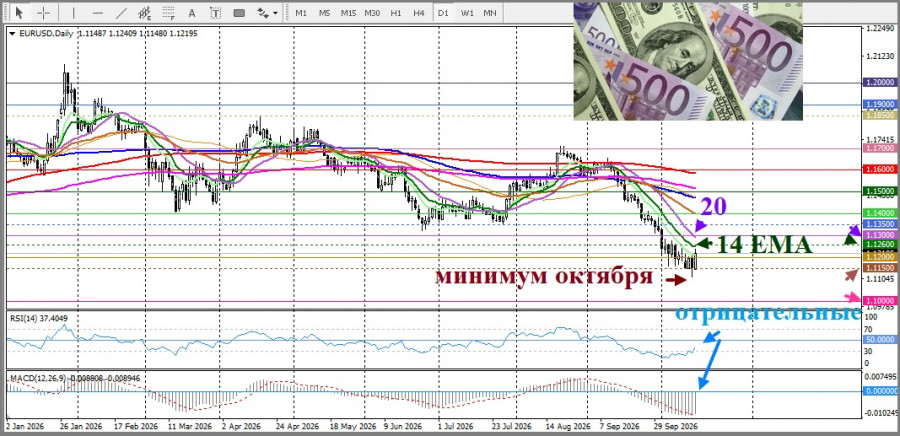Click the '14 Aug 2026' date label

pos(569,427)
